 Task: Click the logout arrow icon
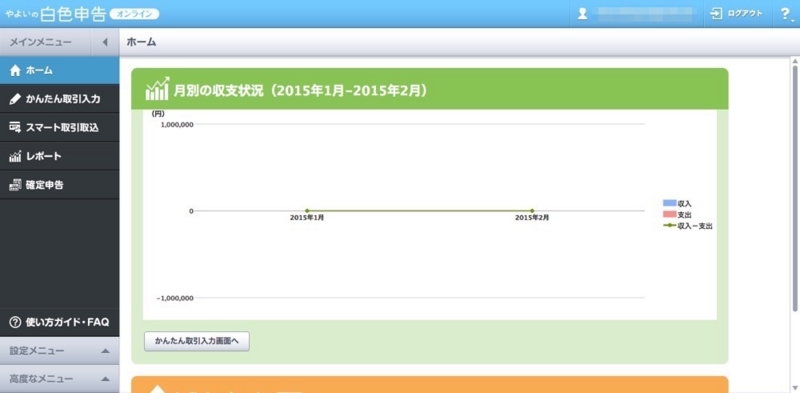[x=716, y=14]
